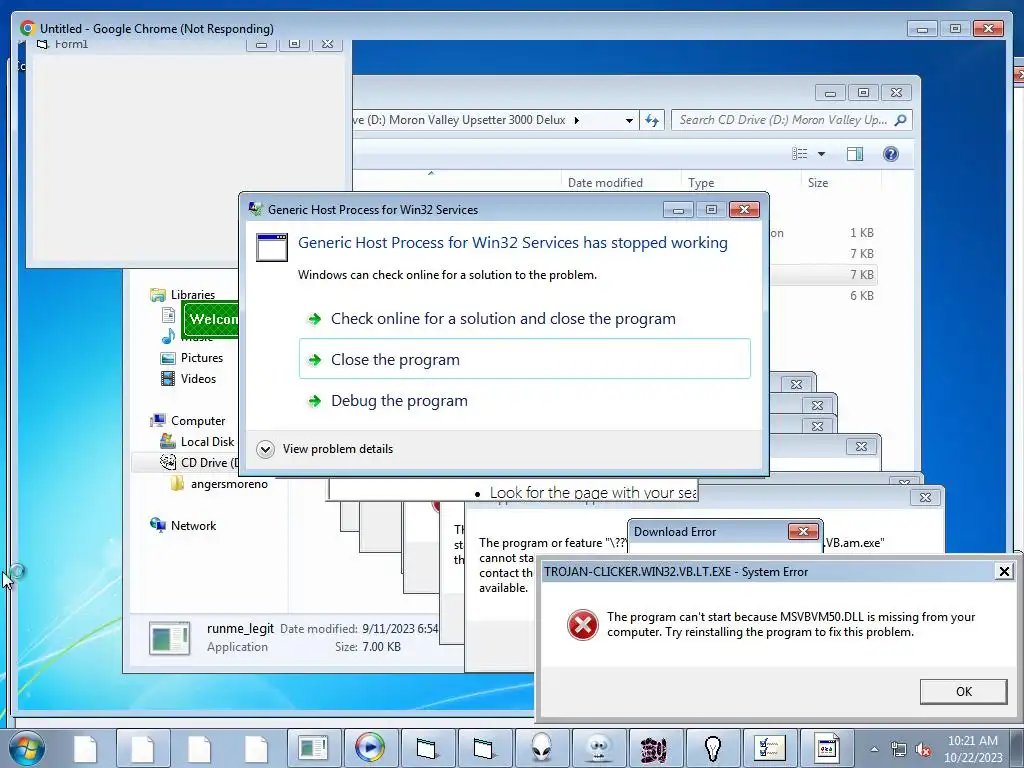1024x768 pixels.
Task: Show hidden system tray icons
Action: coord(874,749)
